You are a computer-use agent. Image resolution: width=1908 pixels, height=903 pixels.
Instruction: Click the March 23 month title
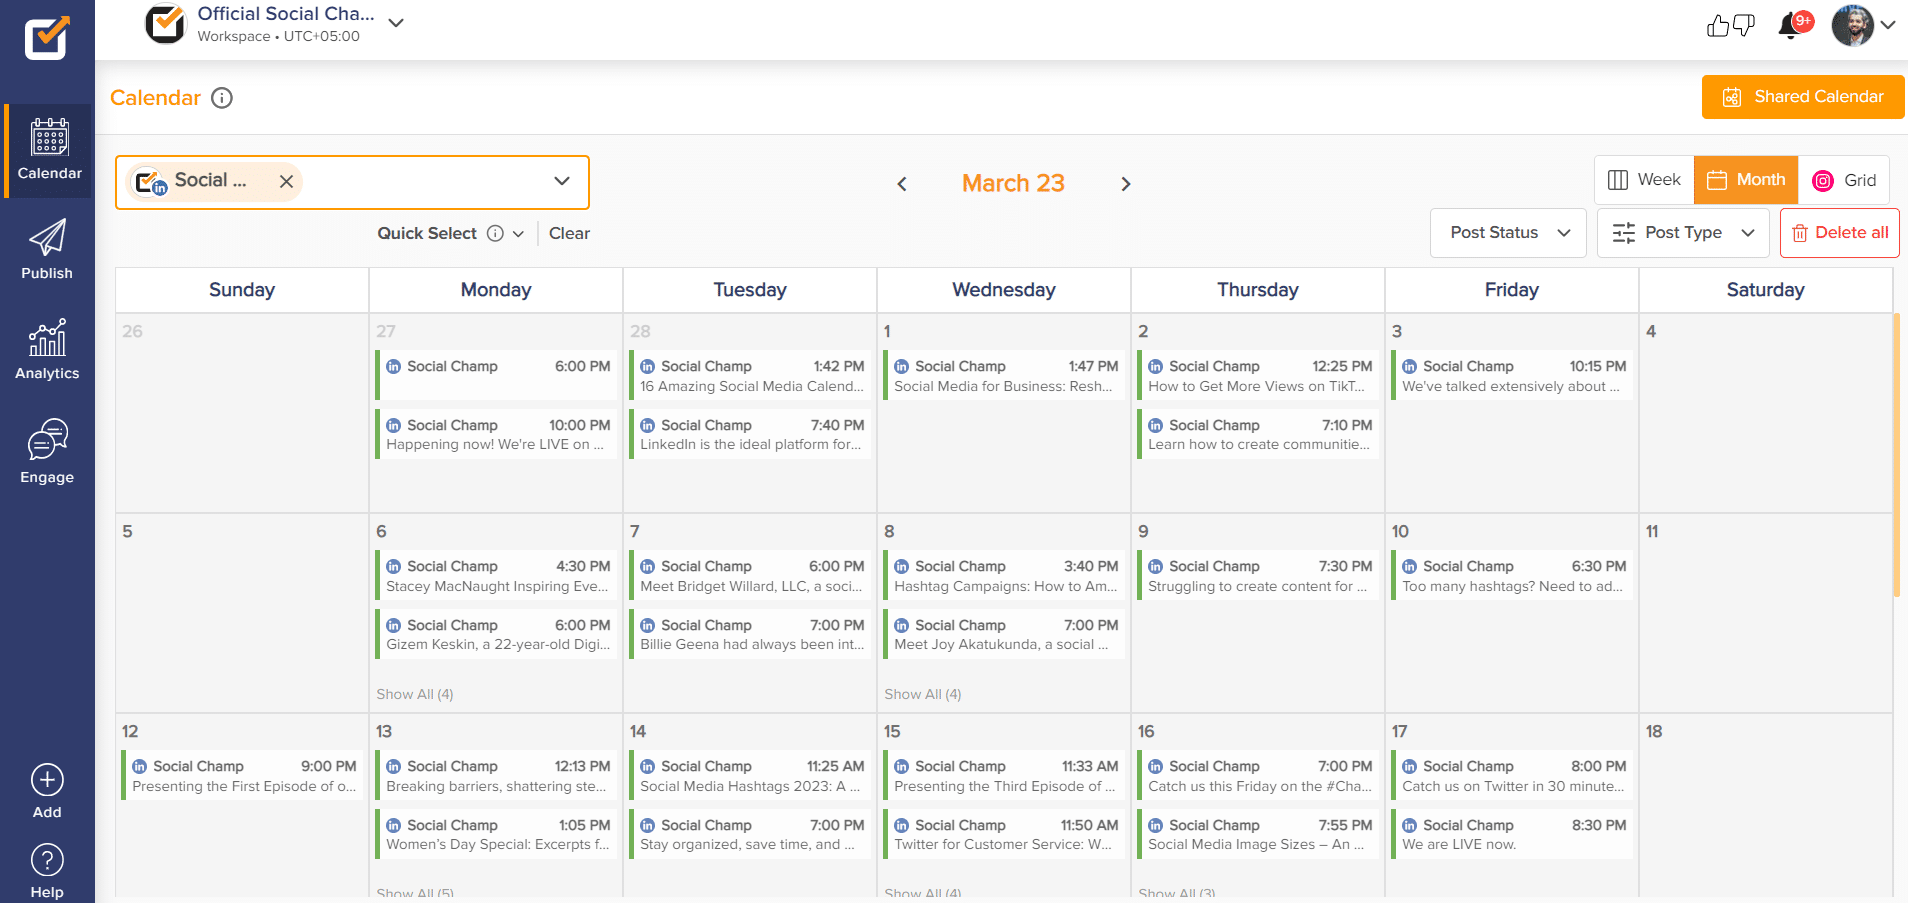[x=1013, y=184]
